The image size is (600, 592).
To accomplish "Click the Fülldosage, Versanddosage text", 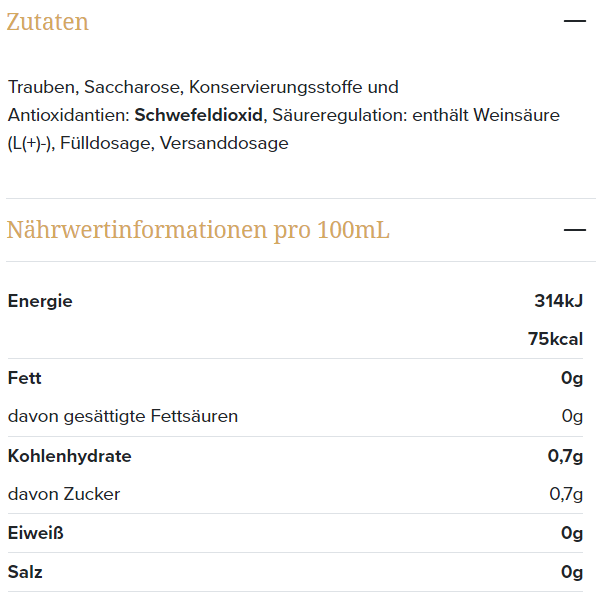I will pyautogui.click(x=174, y=144).
